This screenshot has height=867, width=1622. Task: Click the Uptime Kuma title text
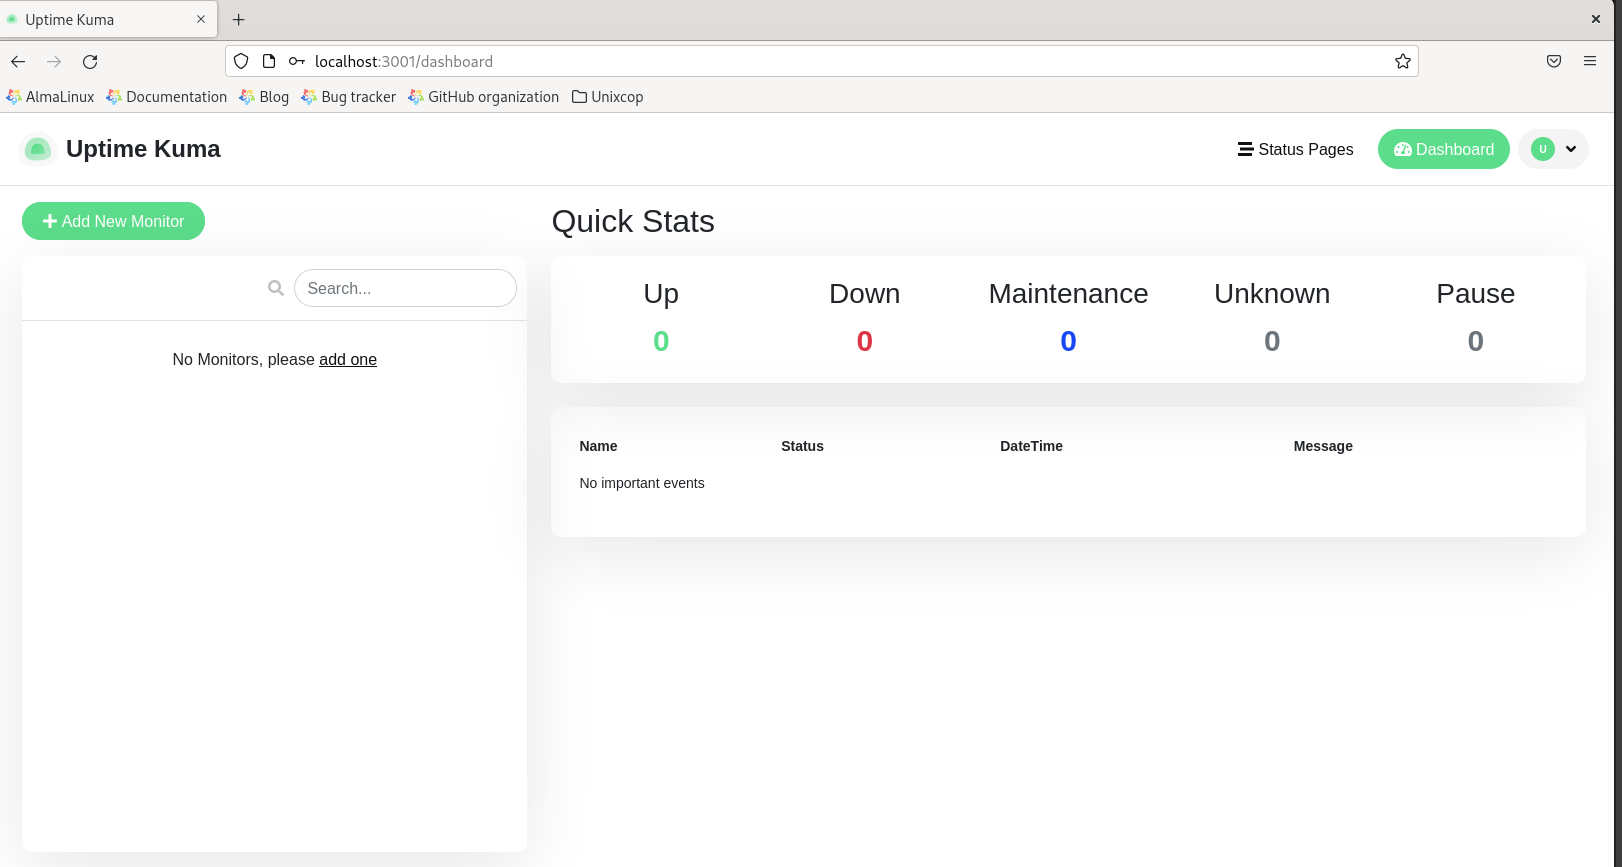coord(143,149)
